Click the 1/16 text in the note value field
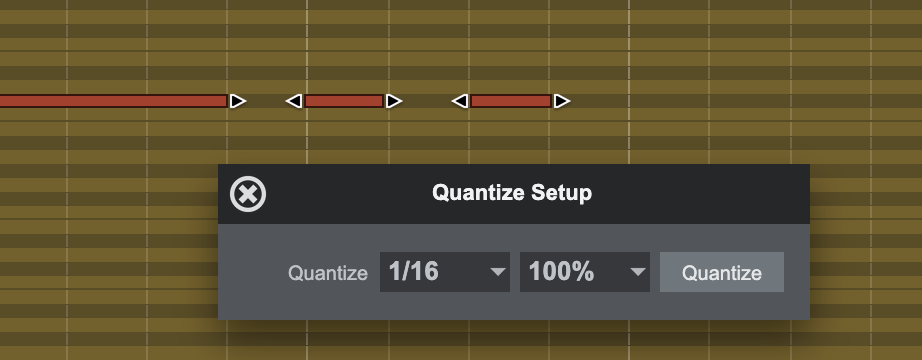922x360 pixels. [413, 272]
